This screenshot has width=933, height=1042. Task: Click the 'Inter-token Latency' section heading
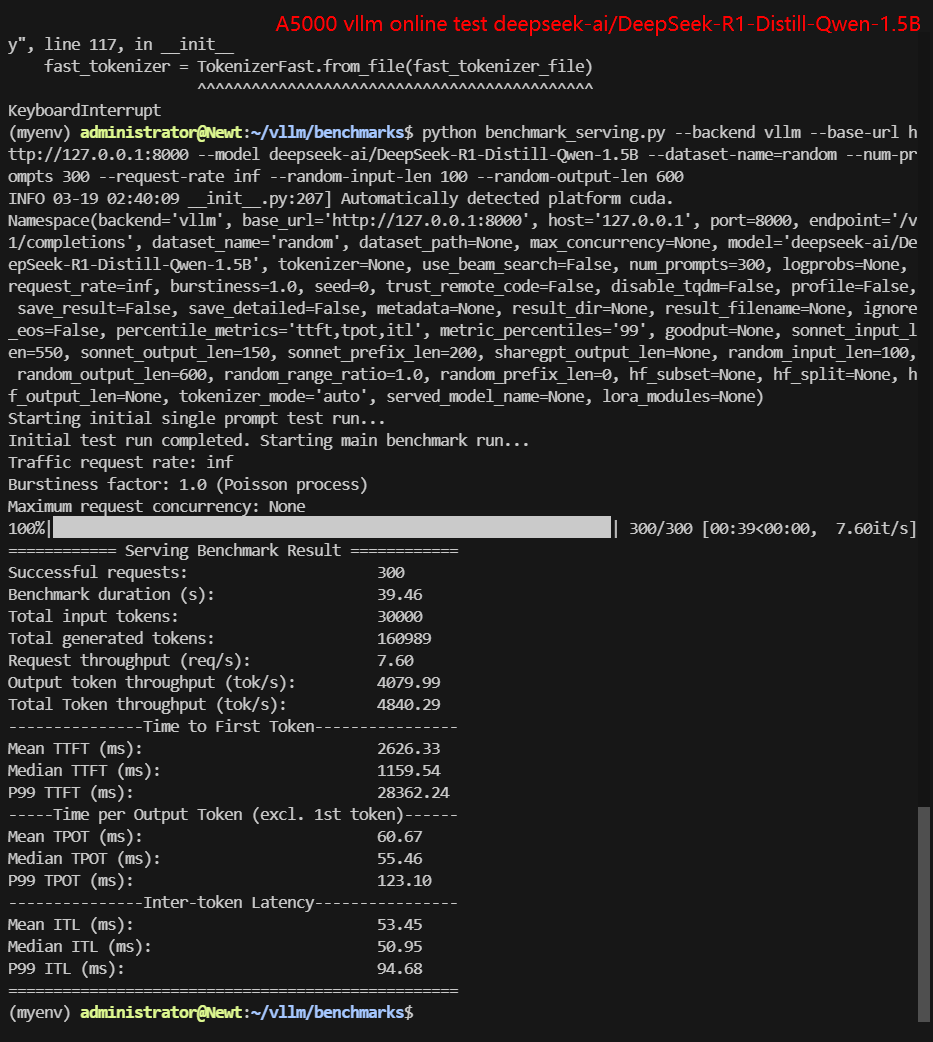click(x=229, y=902)
